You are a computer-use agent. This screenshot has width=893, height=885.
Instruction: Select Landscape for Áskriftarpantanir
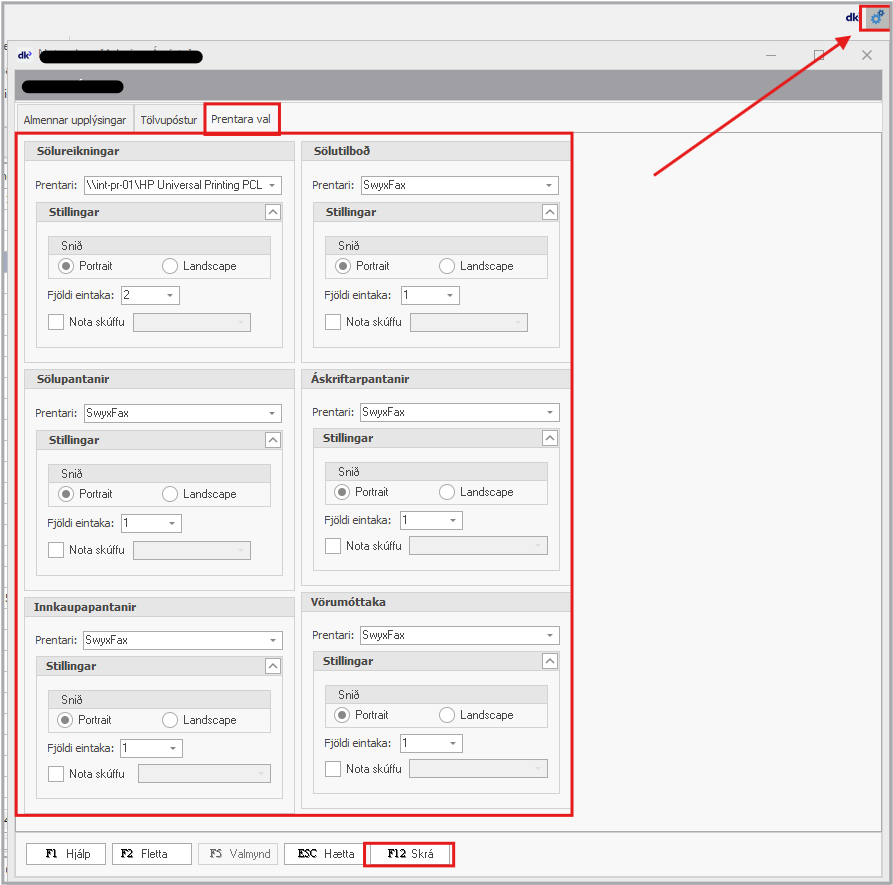(x=447, y=492)
